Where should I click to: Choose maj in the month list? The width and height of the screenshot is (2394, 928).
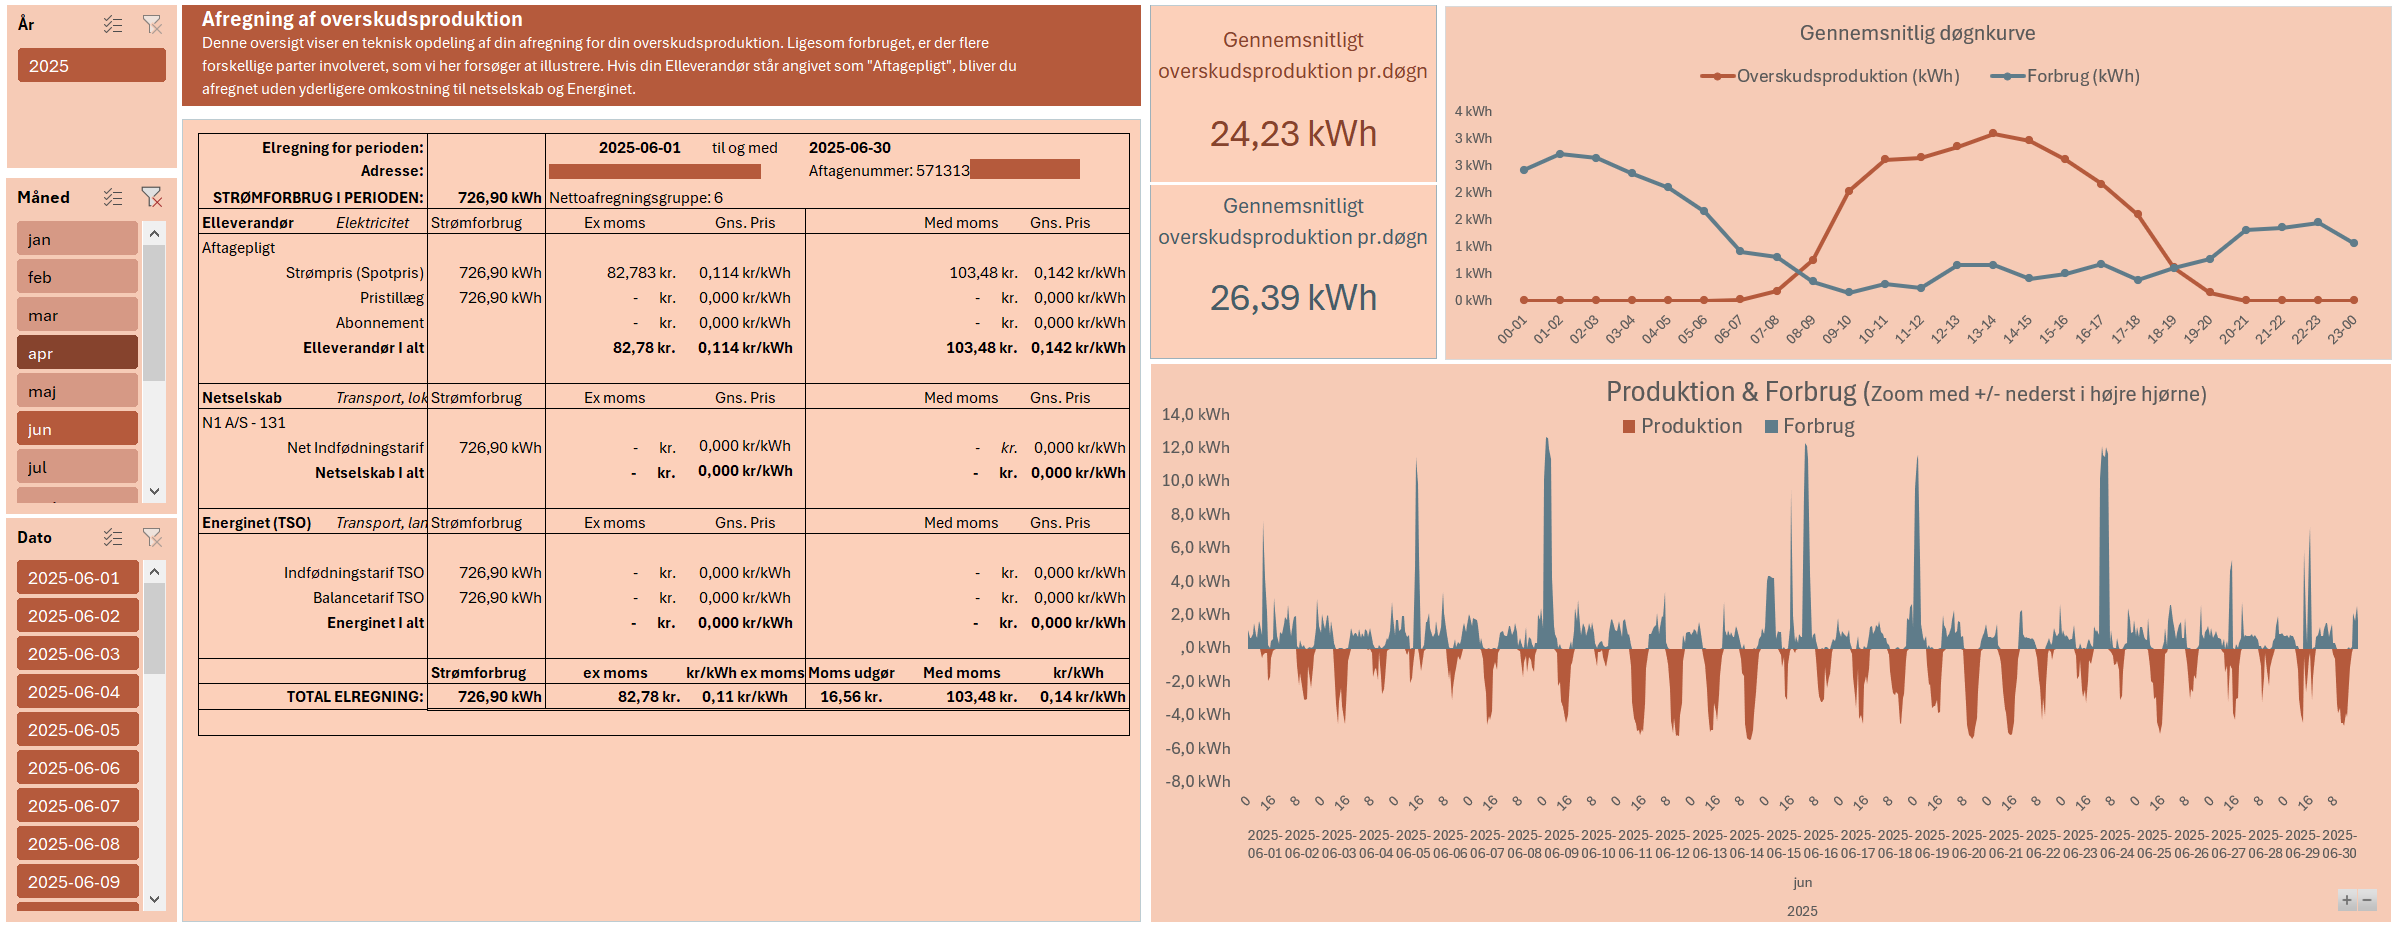[77, 391]
